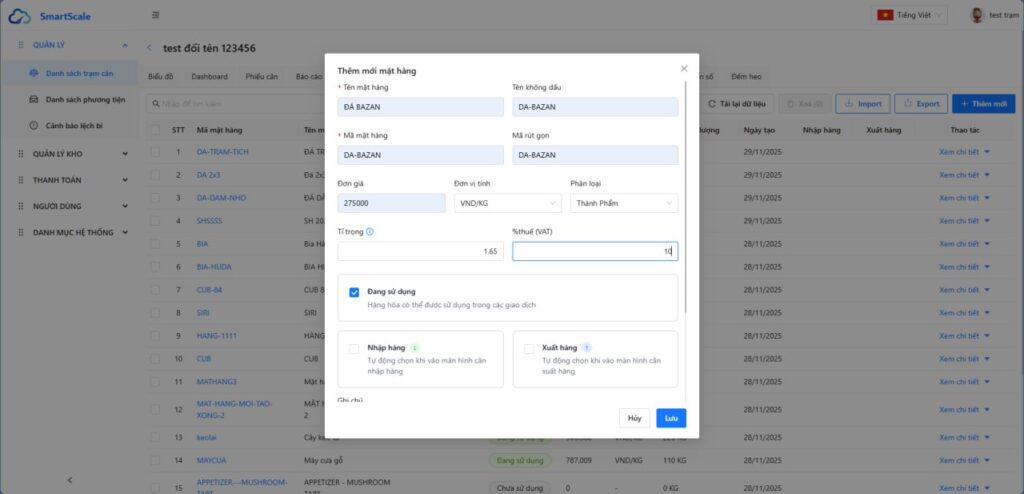This screenshot has width=1024, height=494.
Task: Uncheck the Đang sử dụng checkbox
Action: point(354,292)
